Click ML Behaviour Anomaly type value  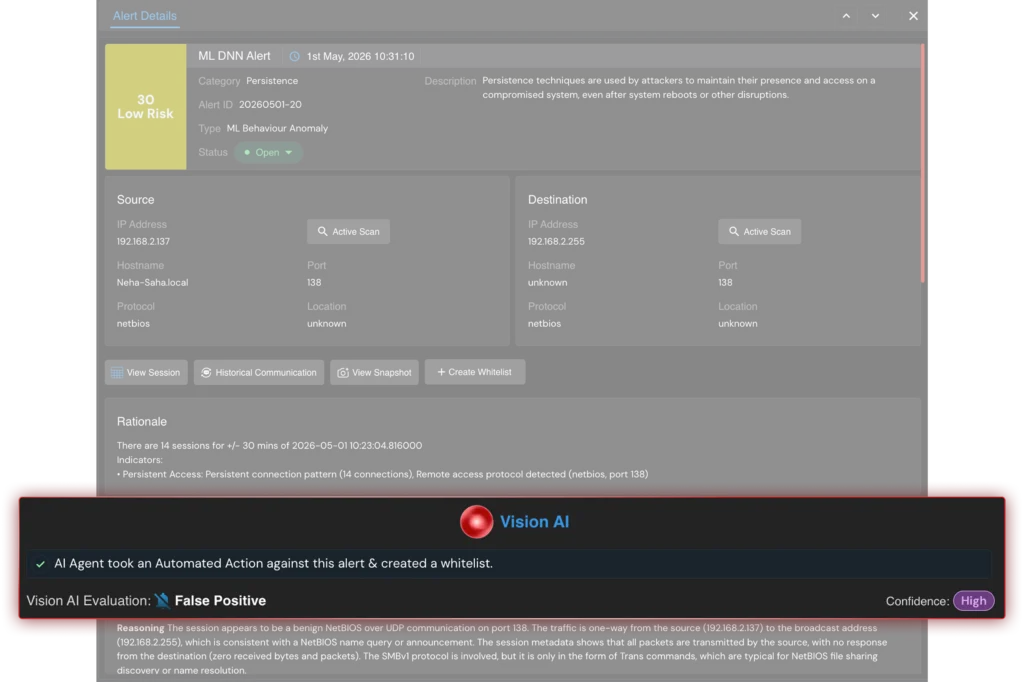(x=277, y=128)
